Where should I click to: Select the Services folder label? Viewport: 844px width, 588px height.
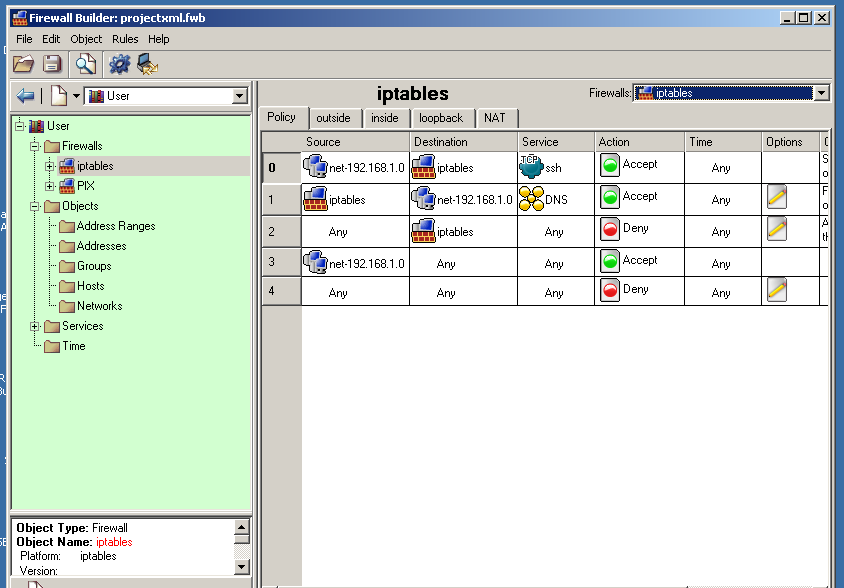(83, 326)
